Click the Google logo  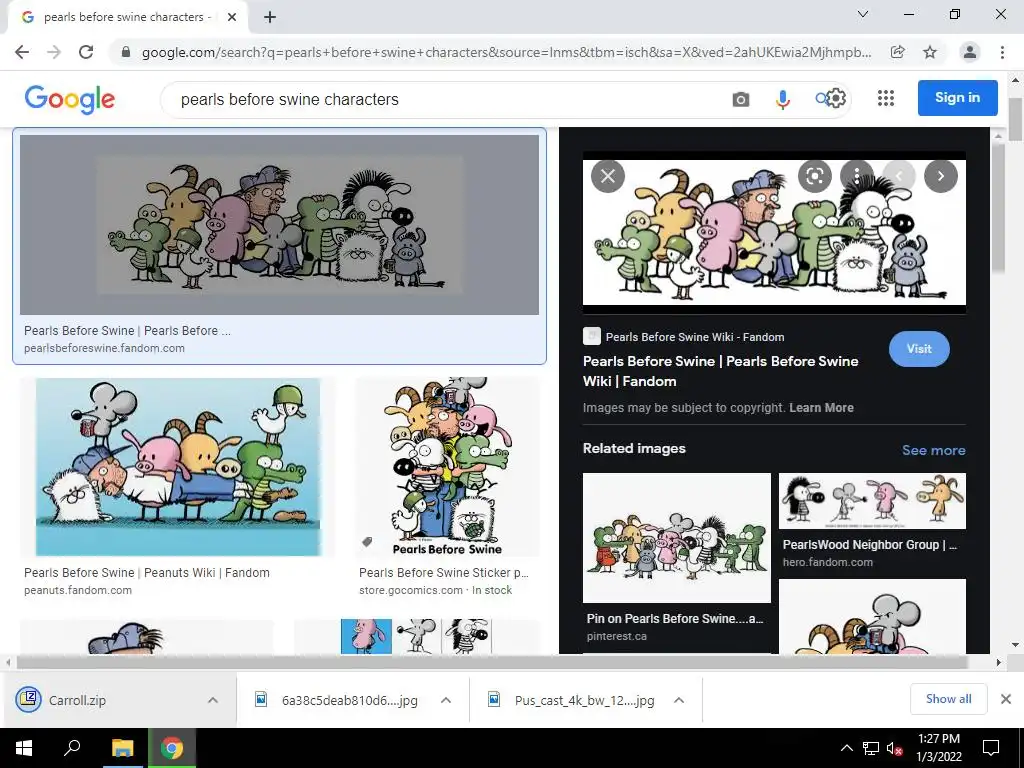70,99
